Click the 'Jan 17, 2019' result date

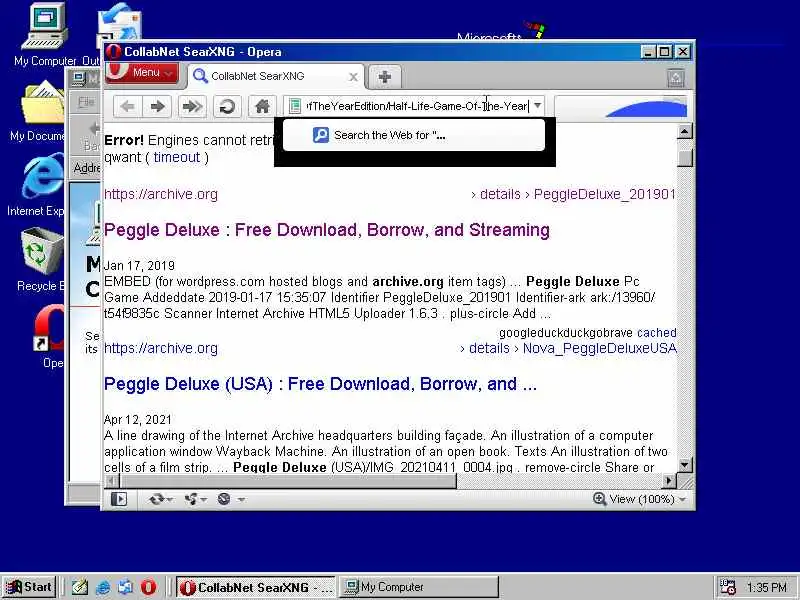tap(139, 265)
